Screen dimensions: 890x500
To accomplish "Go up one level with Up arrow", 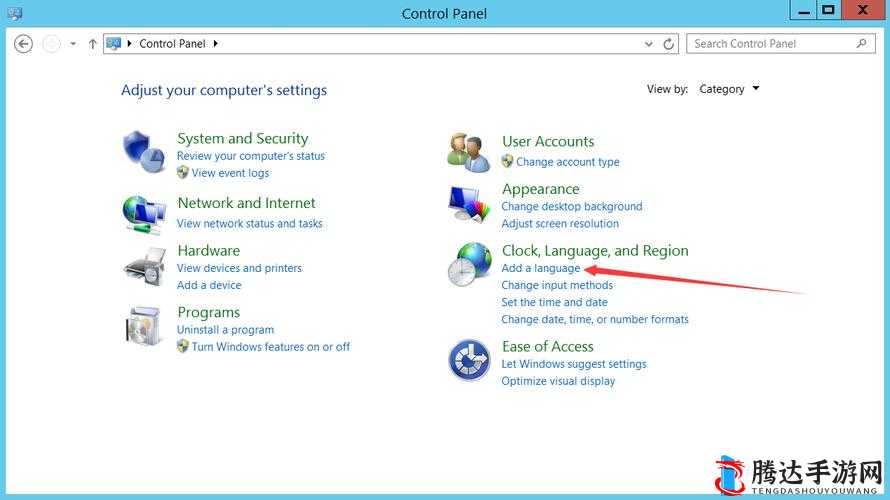I will (93, 44).
